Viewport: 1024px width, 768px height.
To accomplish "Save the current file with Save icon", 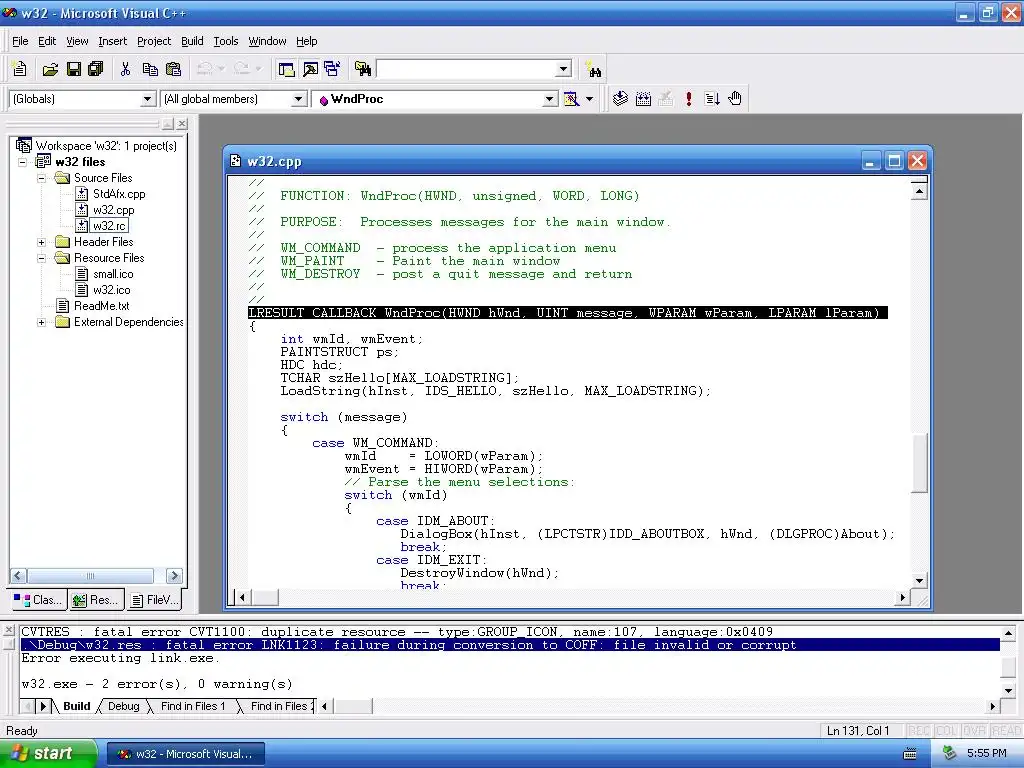I will coord(74,69).
